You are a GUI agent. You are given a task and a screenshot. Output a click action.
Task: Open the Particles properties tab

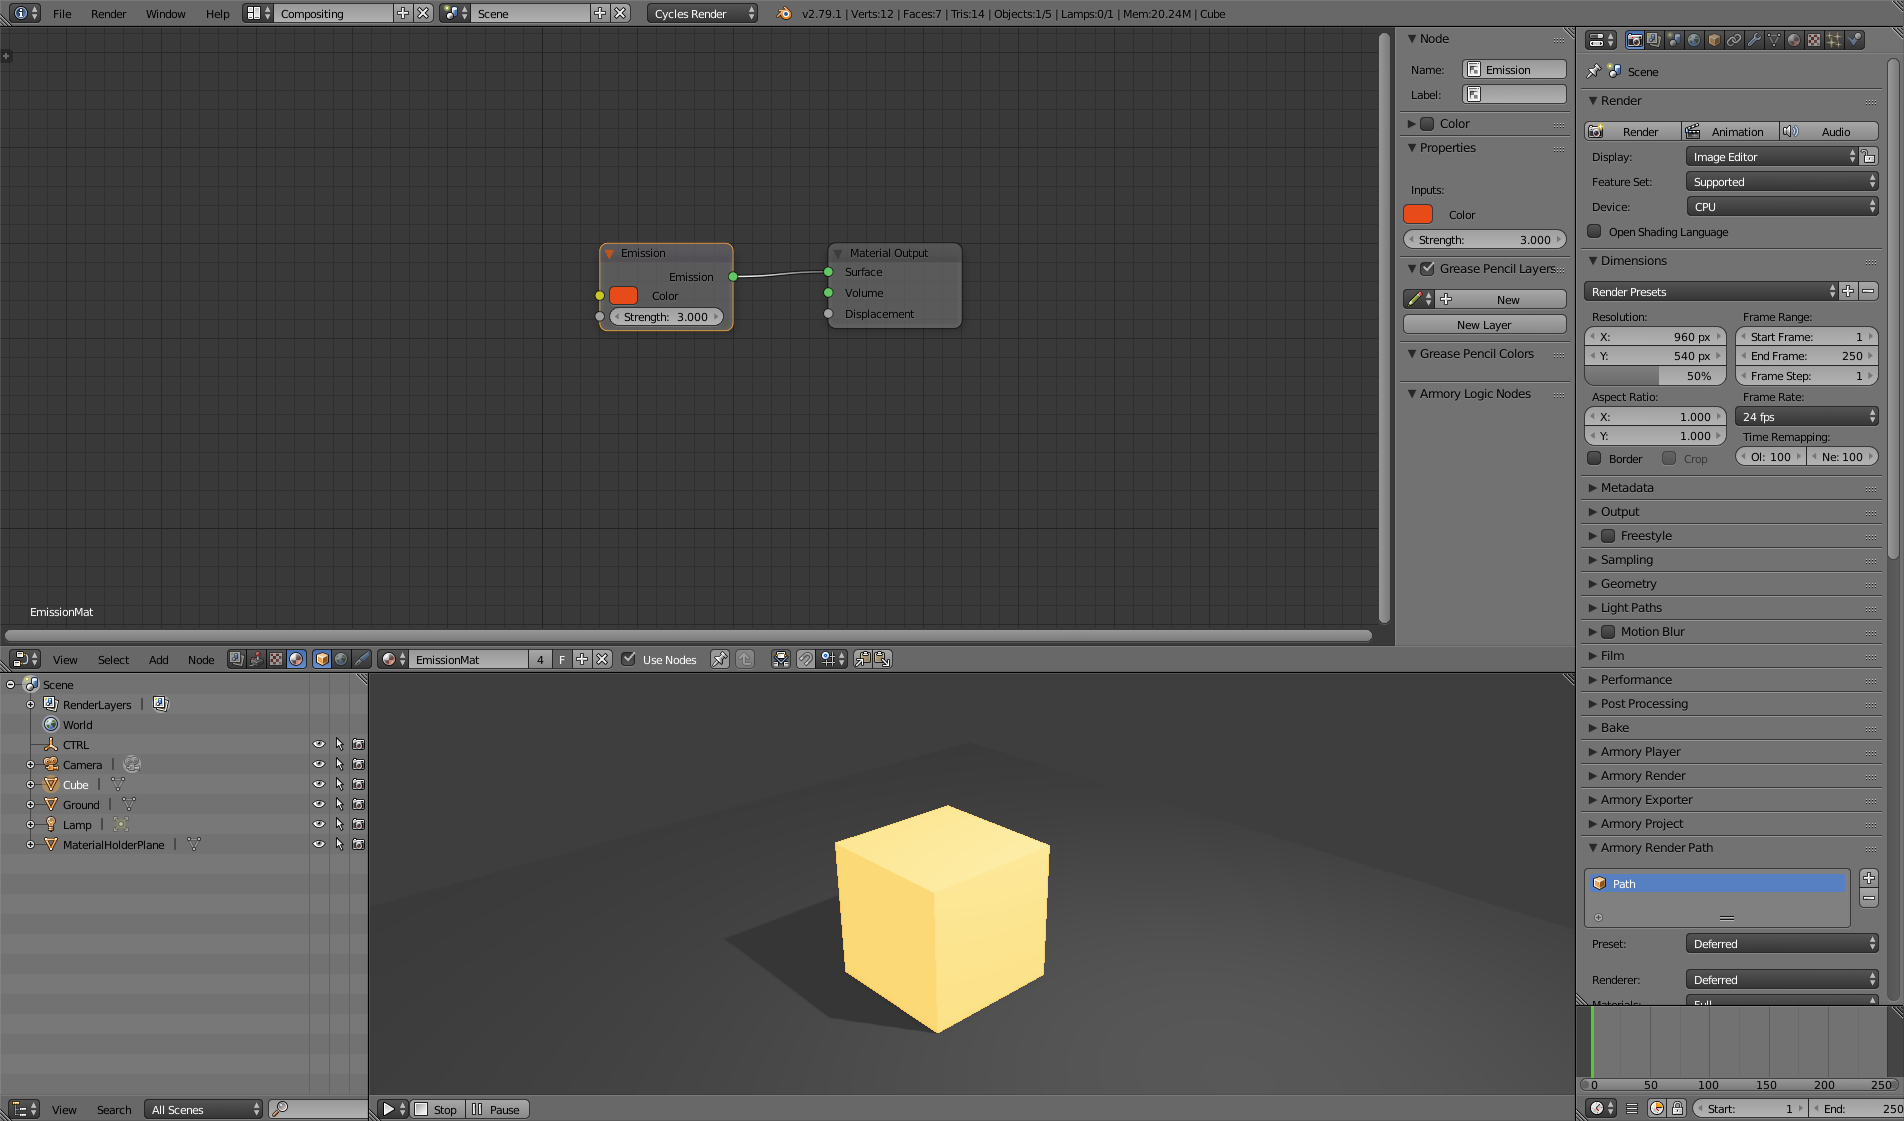pyautogui.click(x=1834, y=40)
